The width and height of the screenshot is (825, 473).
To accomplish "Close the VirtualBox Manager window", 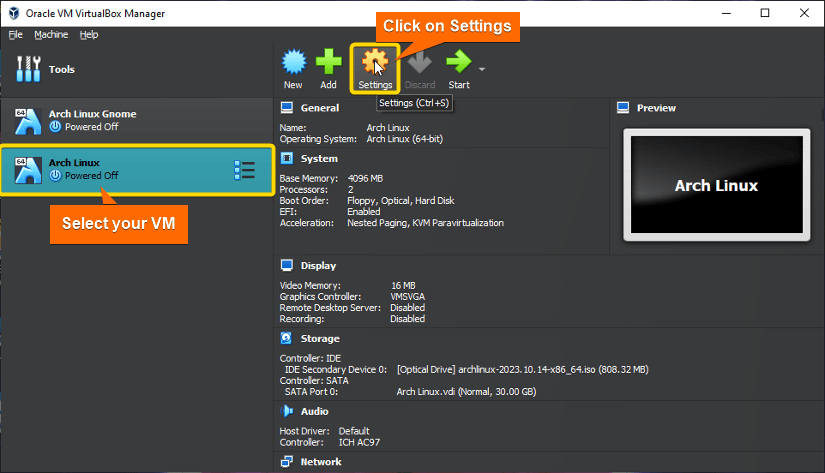I will [804, 13].
